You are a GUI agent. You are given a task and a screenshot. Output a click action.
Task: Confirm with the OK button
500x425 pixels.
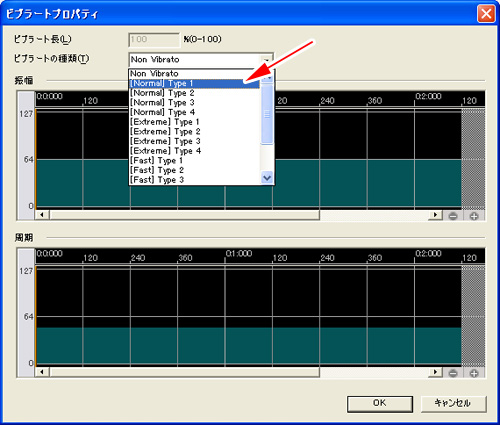coord(380,404)
